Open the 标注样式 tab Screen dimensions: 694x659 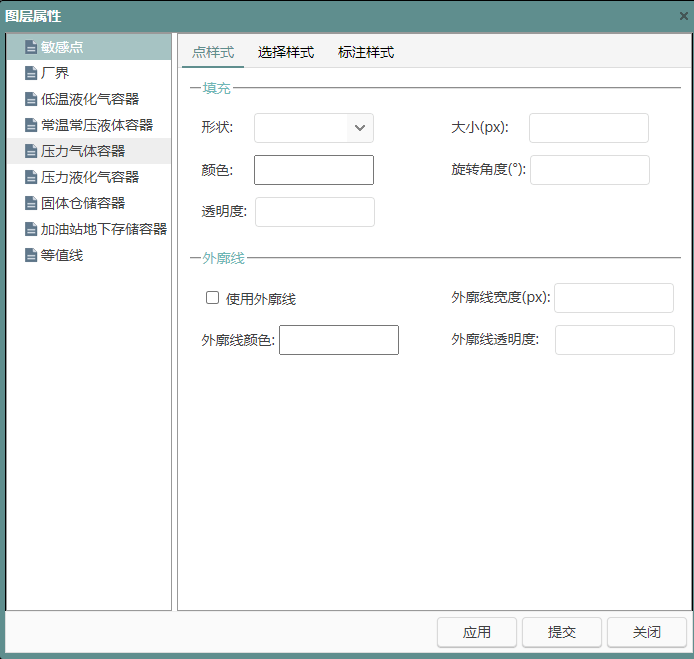point(366,52)
